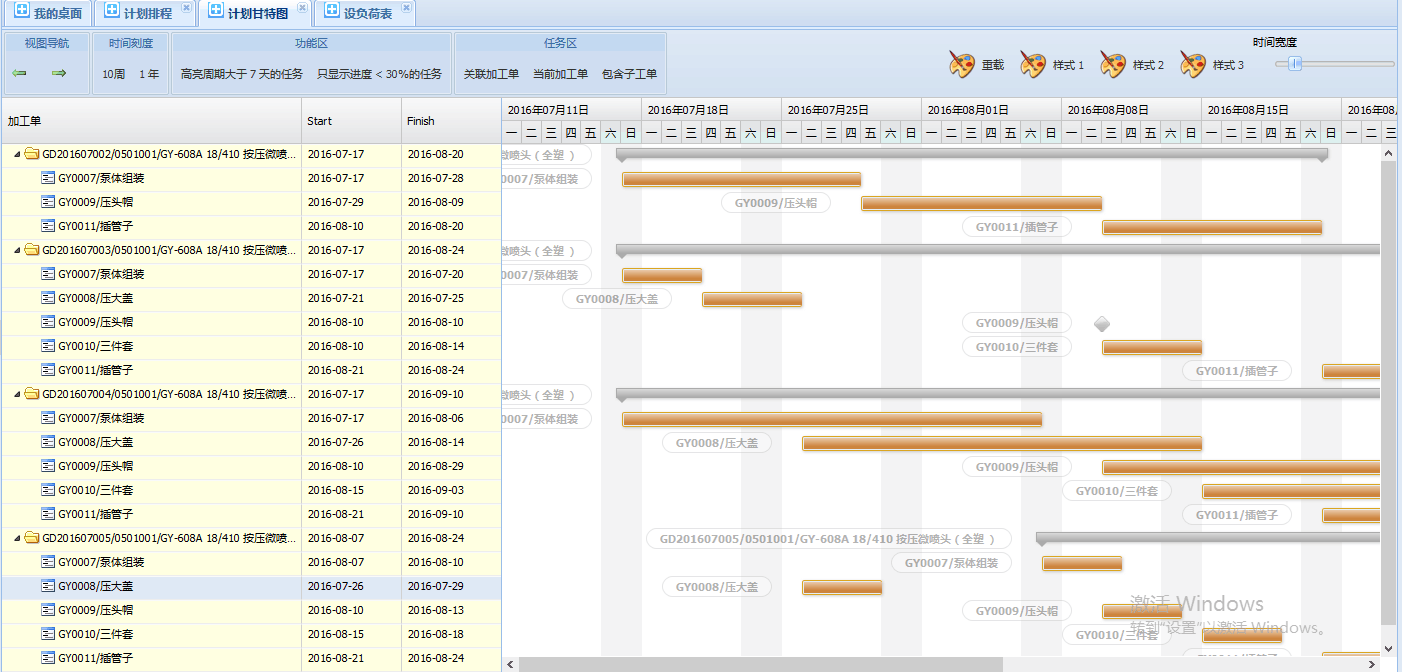The width and height of the screenshot is (1402, 672).
Task: Click 只显示进度 < 30%的任务 filter
Action: click(x=379, y=74)
